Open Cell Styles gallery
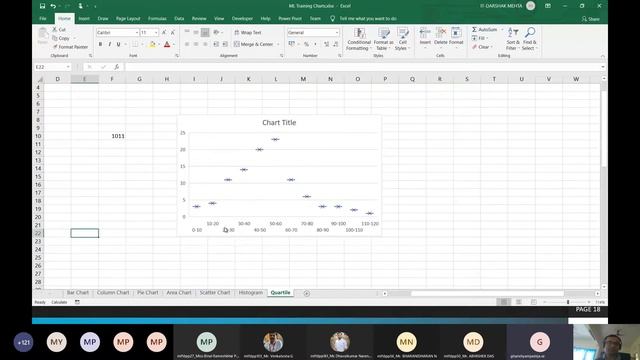This screenshot has height=360, width=640. [402, 39]
